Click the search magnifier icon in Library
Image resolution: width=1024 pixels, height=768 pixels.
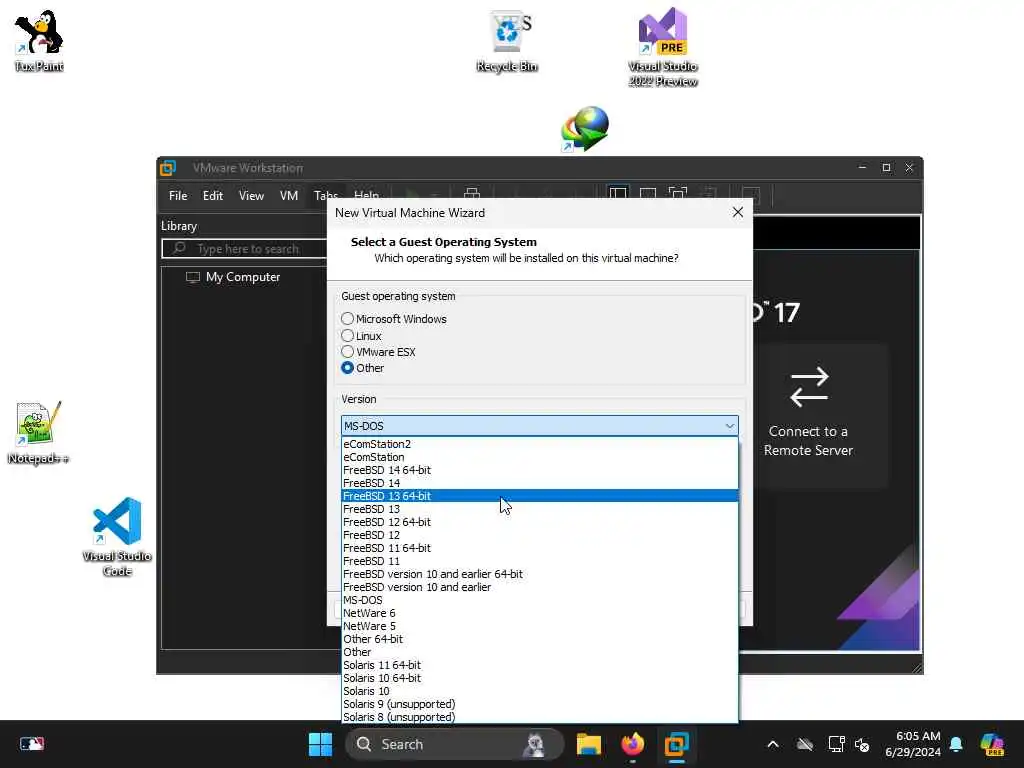click(180, 248)
